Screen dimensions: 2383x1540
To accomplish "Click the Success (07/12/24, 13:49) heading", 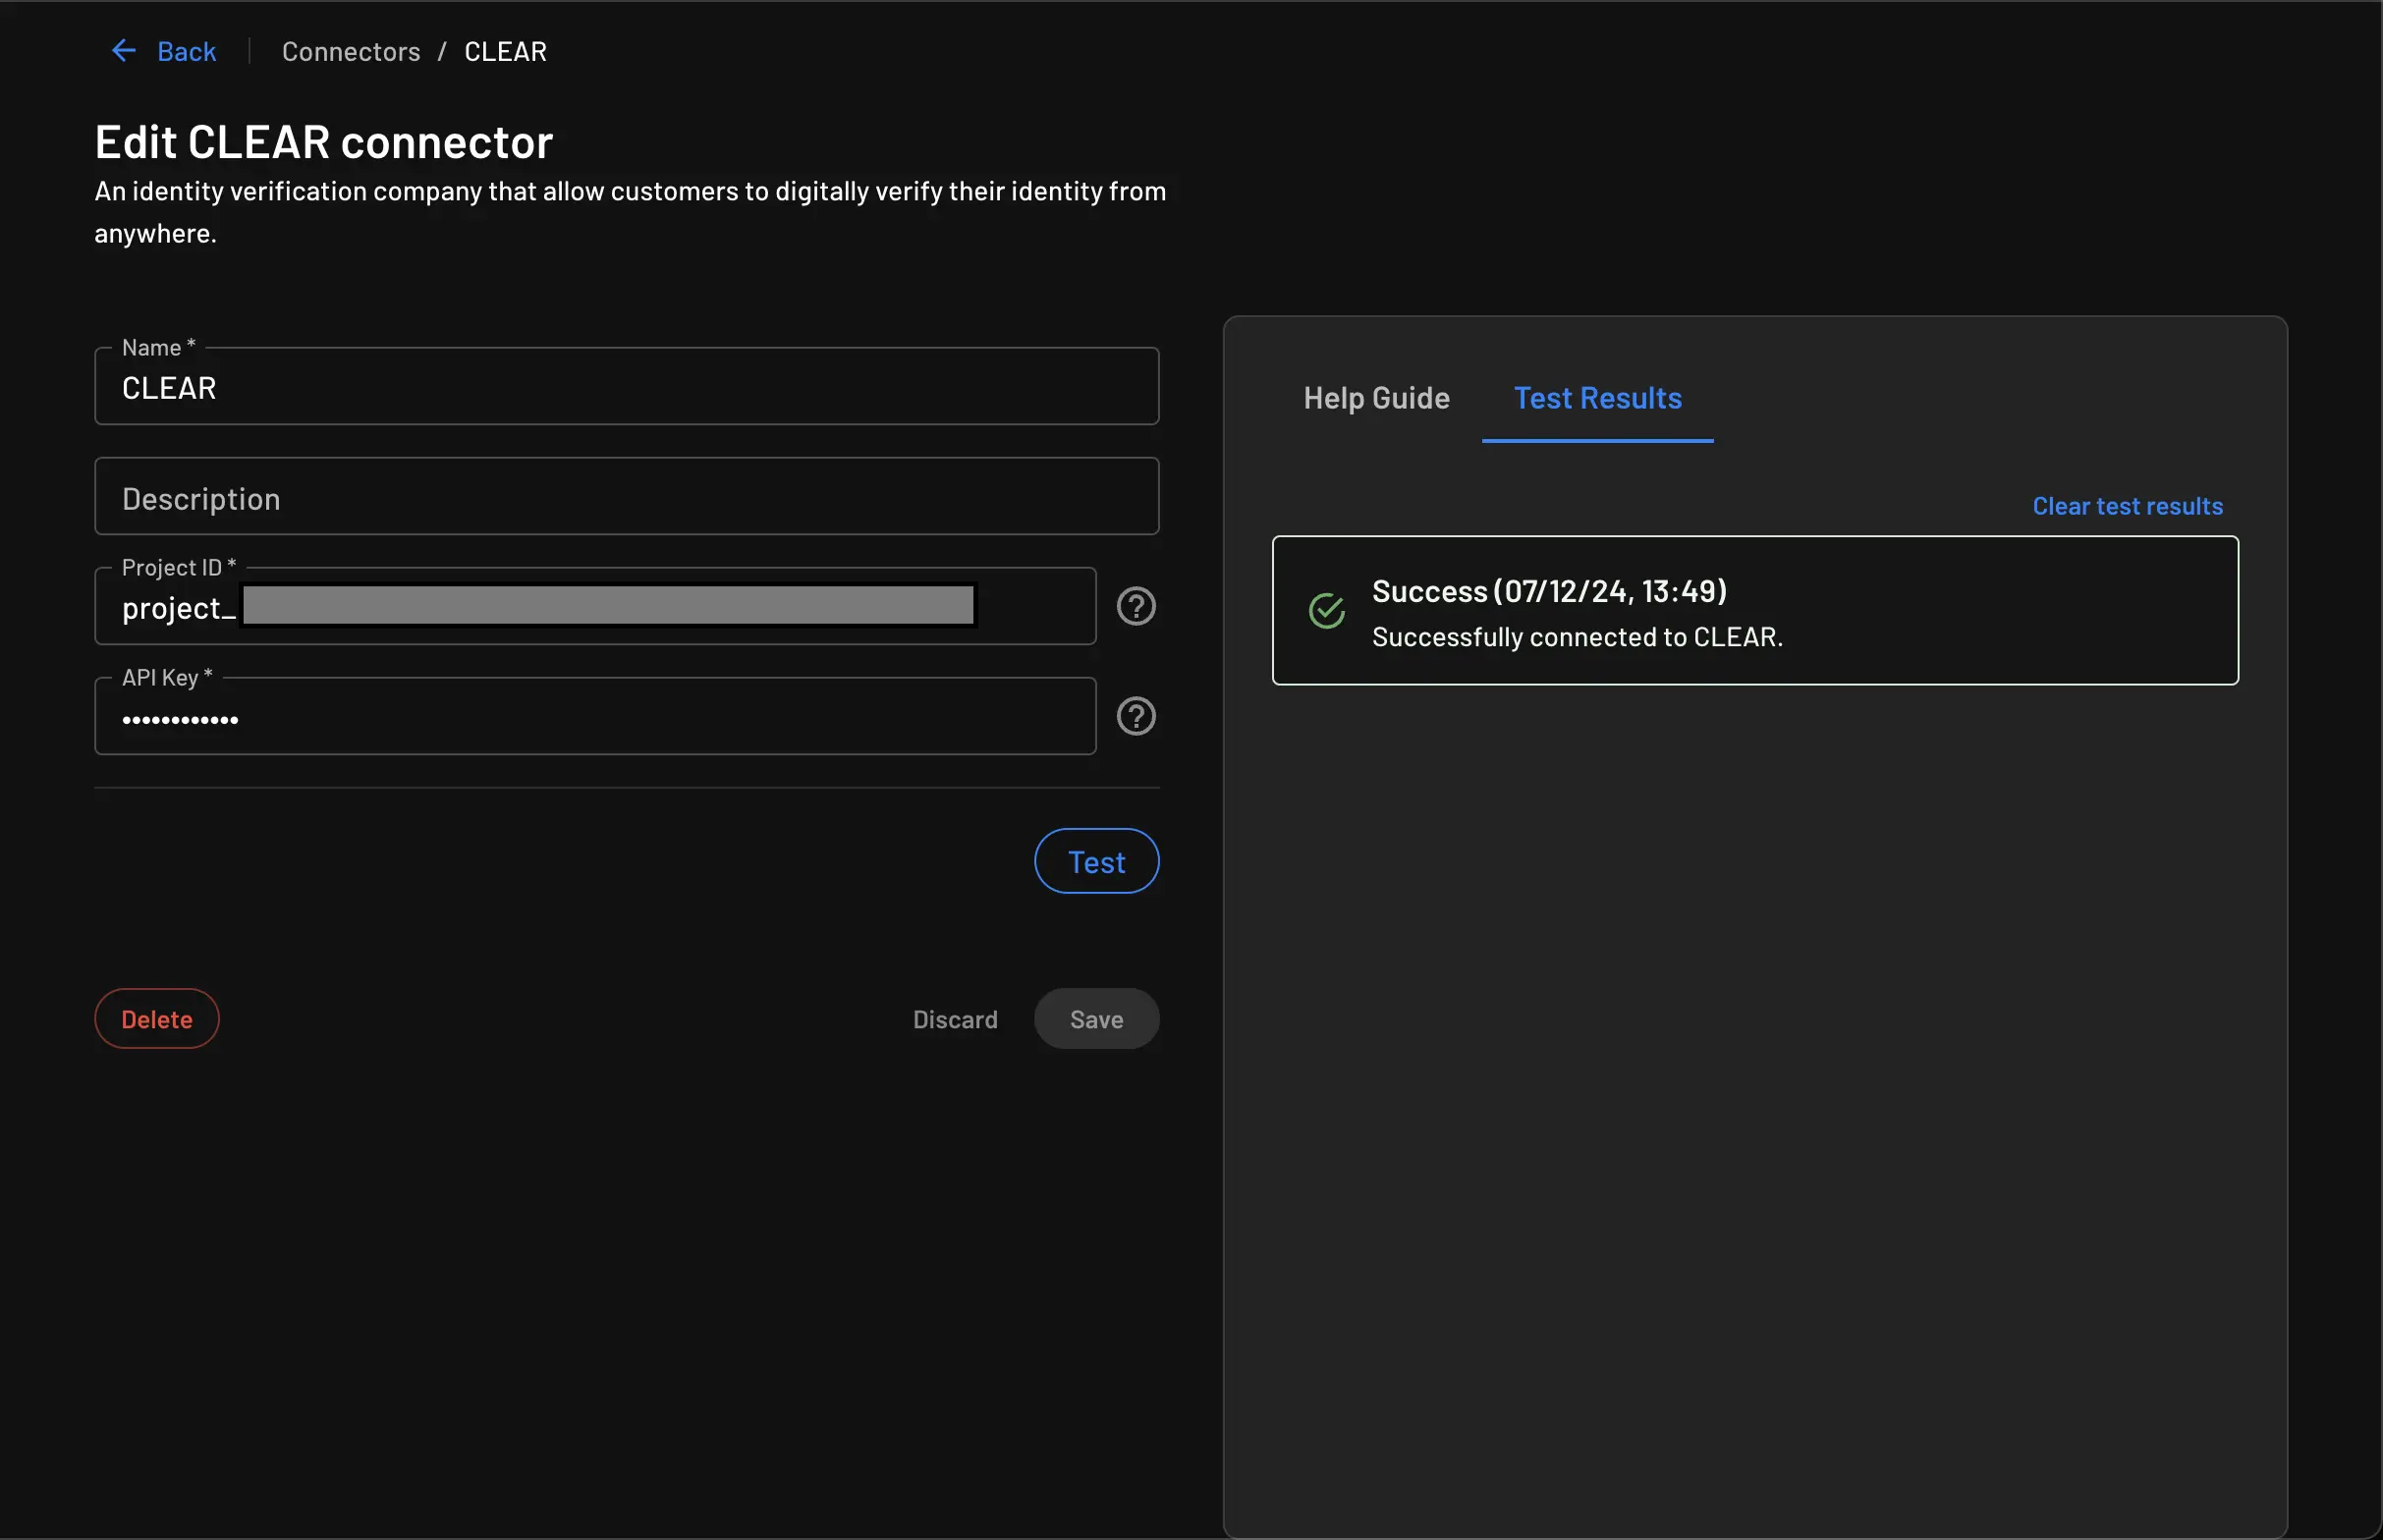I will (x=1549, y=591).
